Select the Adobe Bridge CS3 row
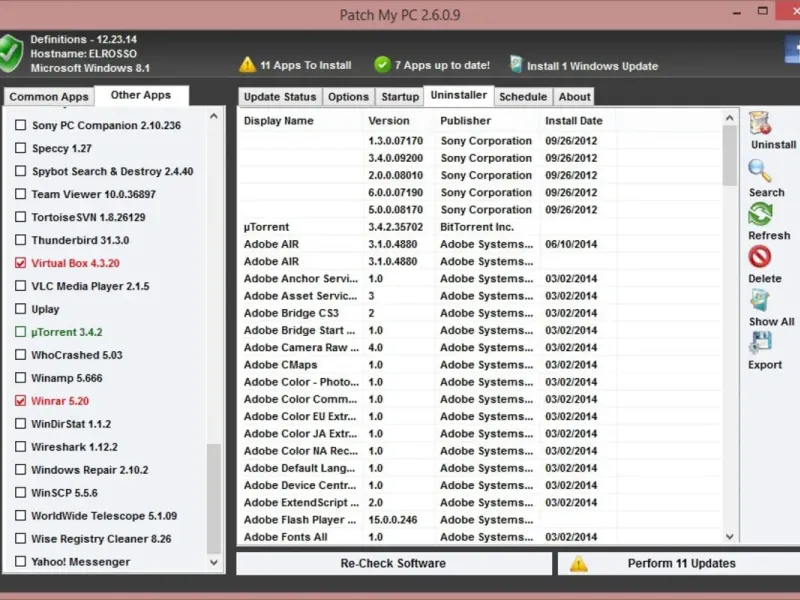Image resolution: width=800 pixels, height=600 pixels. (x=480, y=313)
